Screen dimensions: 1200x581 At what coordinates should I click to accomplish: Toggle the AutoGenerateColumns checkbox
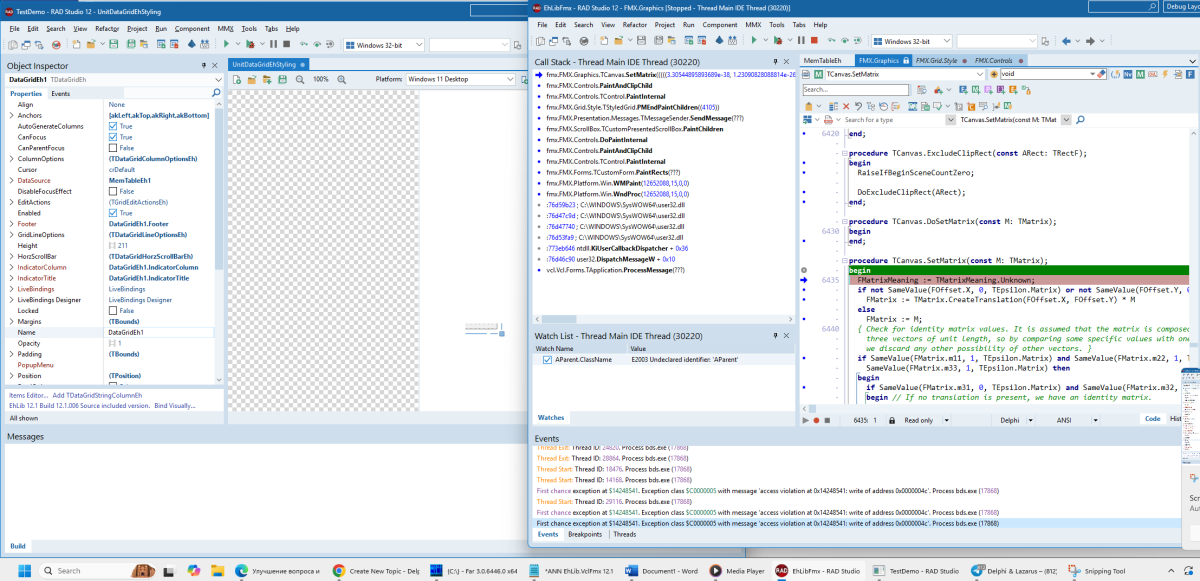113,126
